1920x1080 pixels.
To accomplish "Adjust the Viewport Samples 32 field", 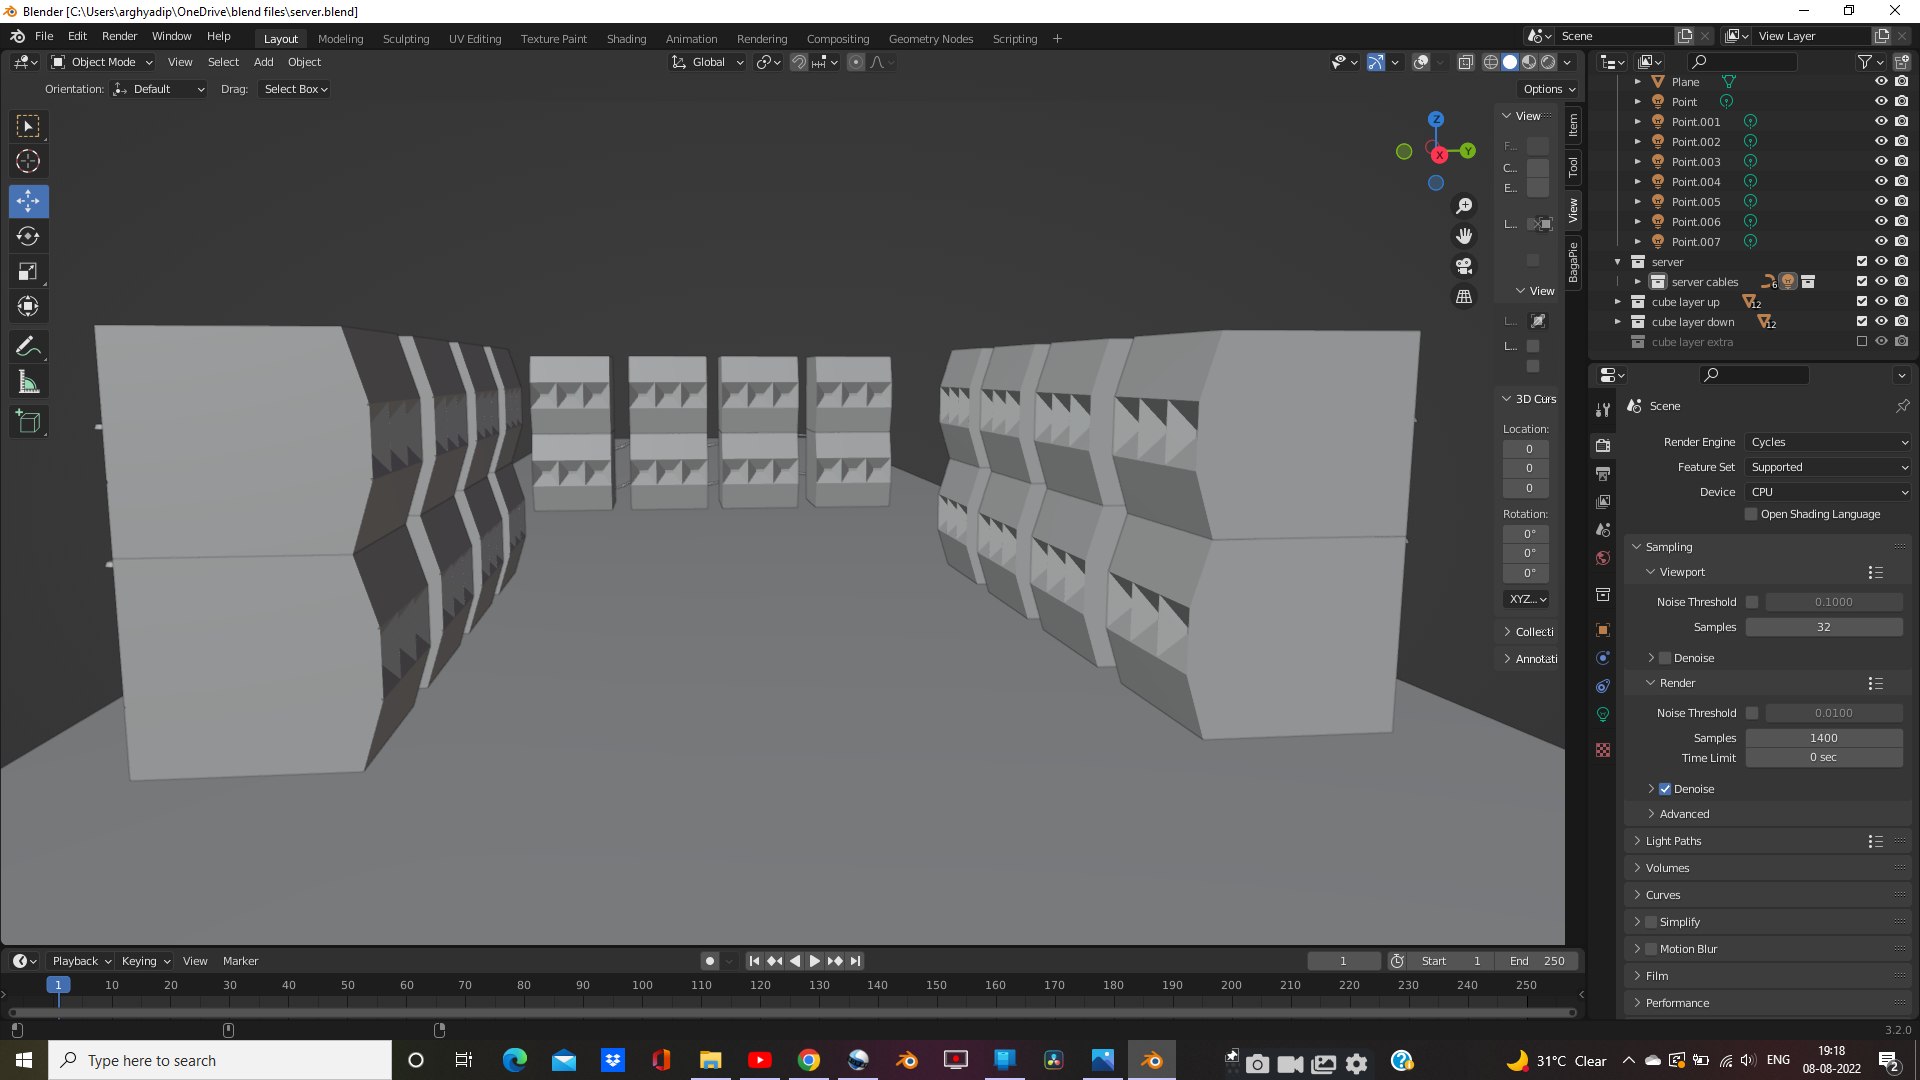I will point(1823,627).
